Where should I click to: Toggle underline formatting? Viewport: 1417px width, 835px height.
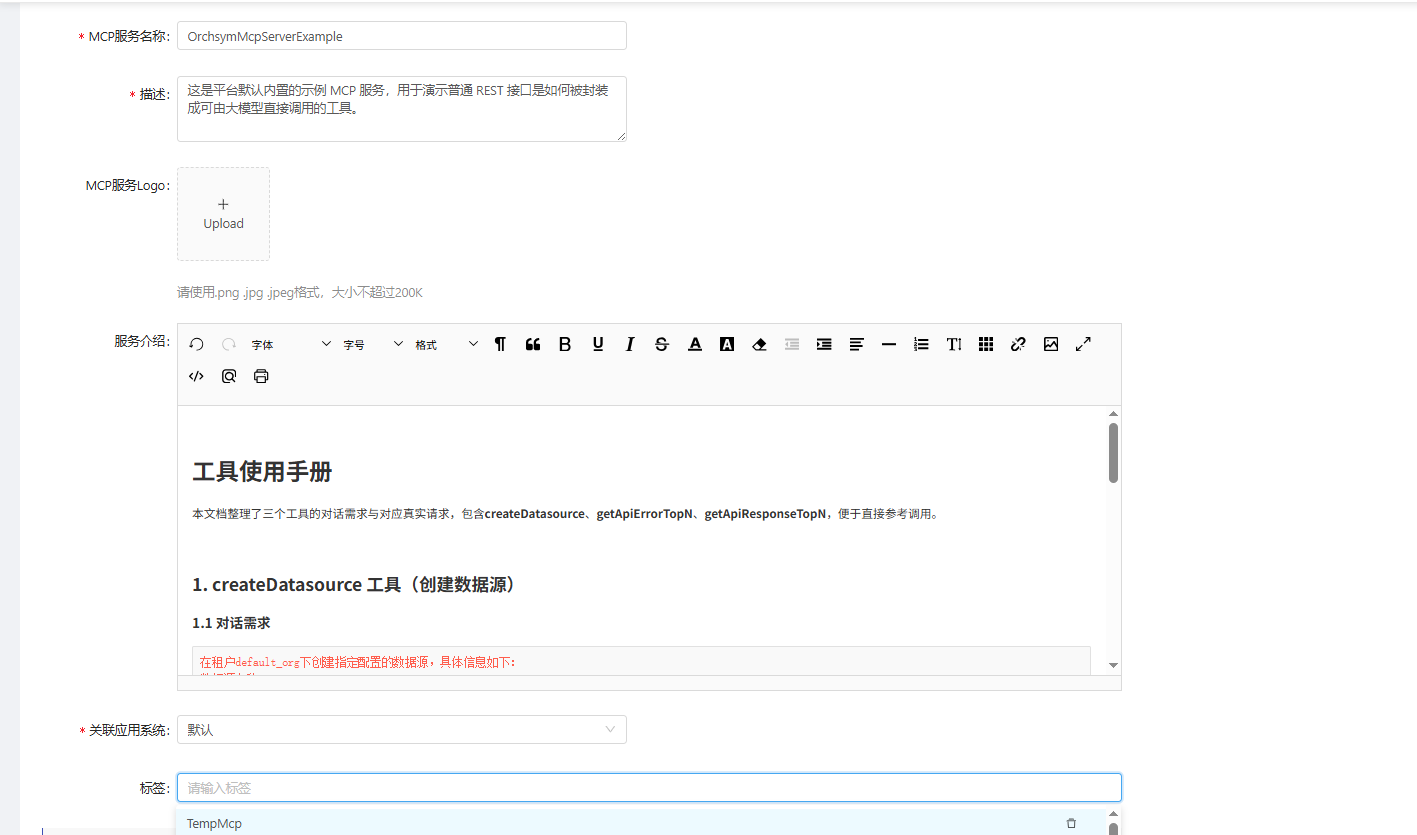597,343
